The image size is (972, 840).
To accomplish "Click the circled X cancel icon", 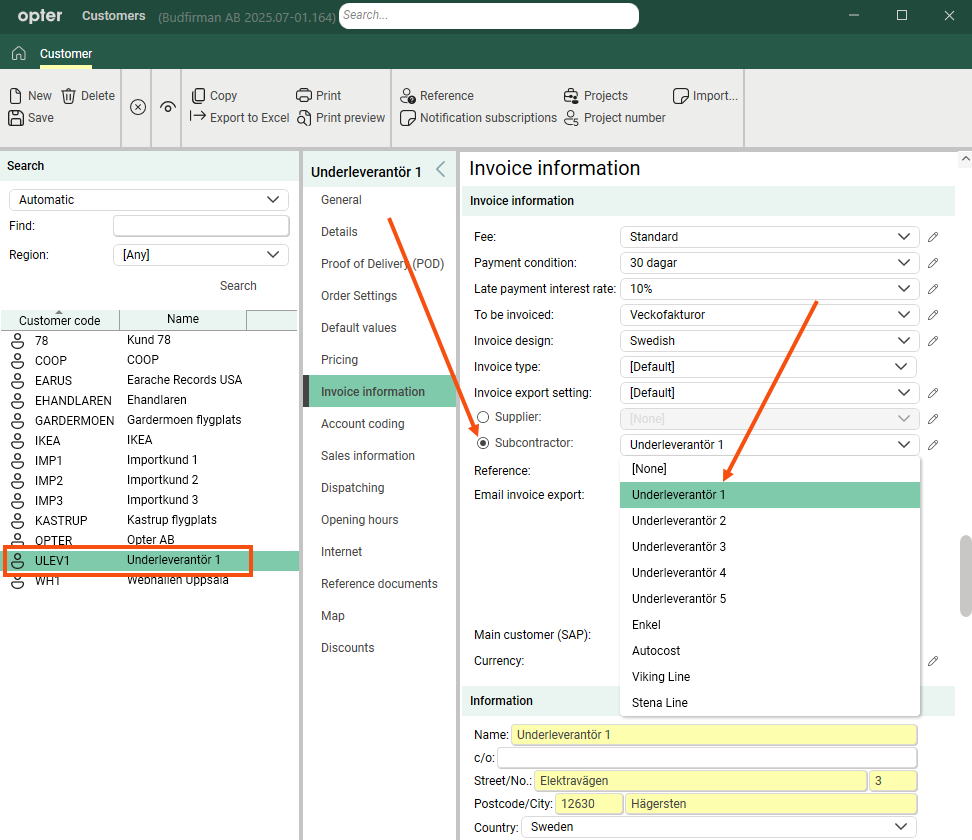I will pos(138,107).
